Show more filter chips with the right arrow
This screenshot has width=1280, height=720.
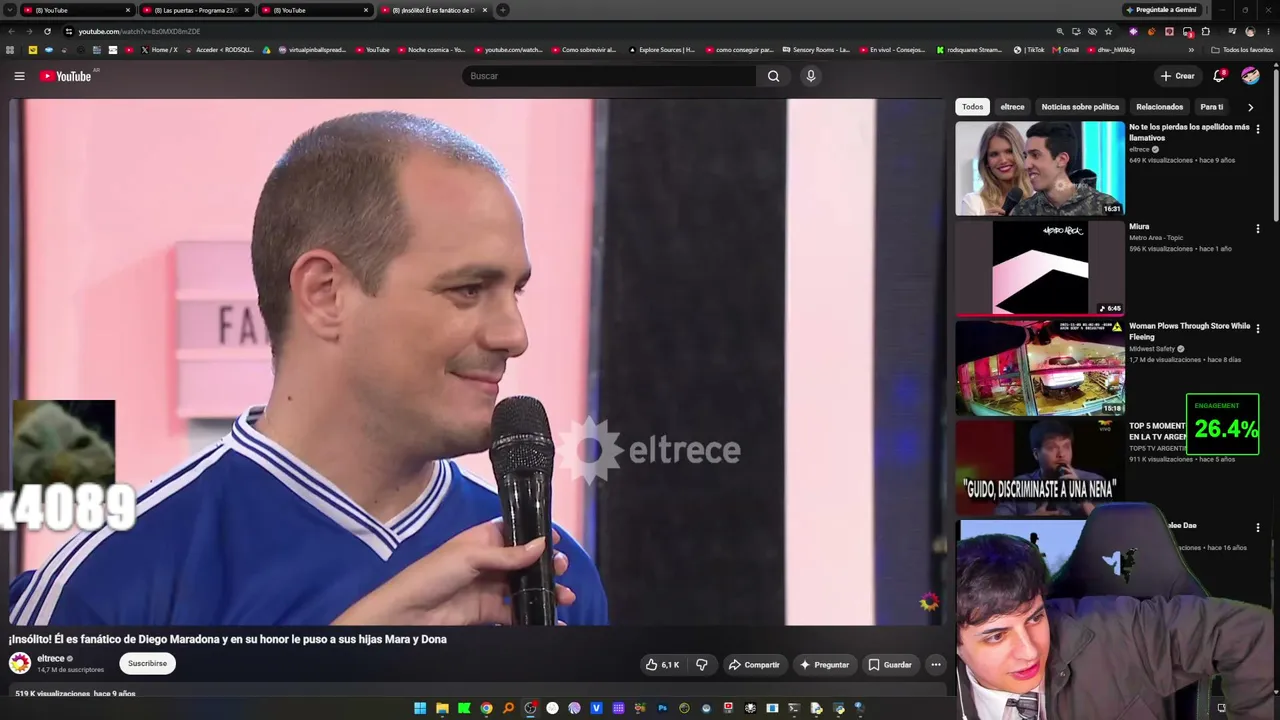coord(1250,107)
